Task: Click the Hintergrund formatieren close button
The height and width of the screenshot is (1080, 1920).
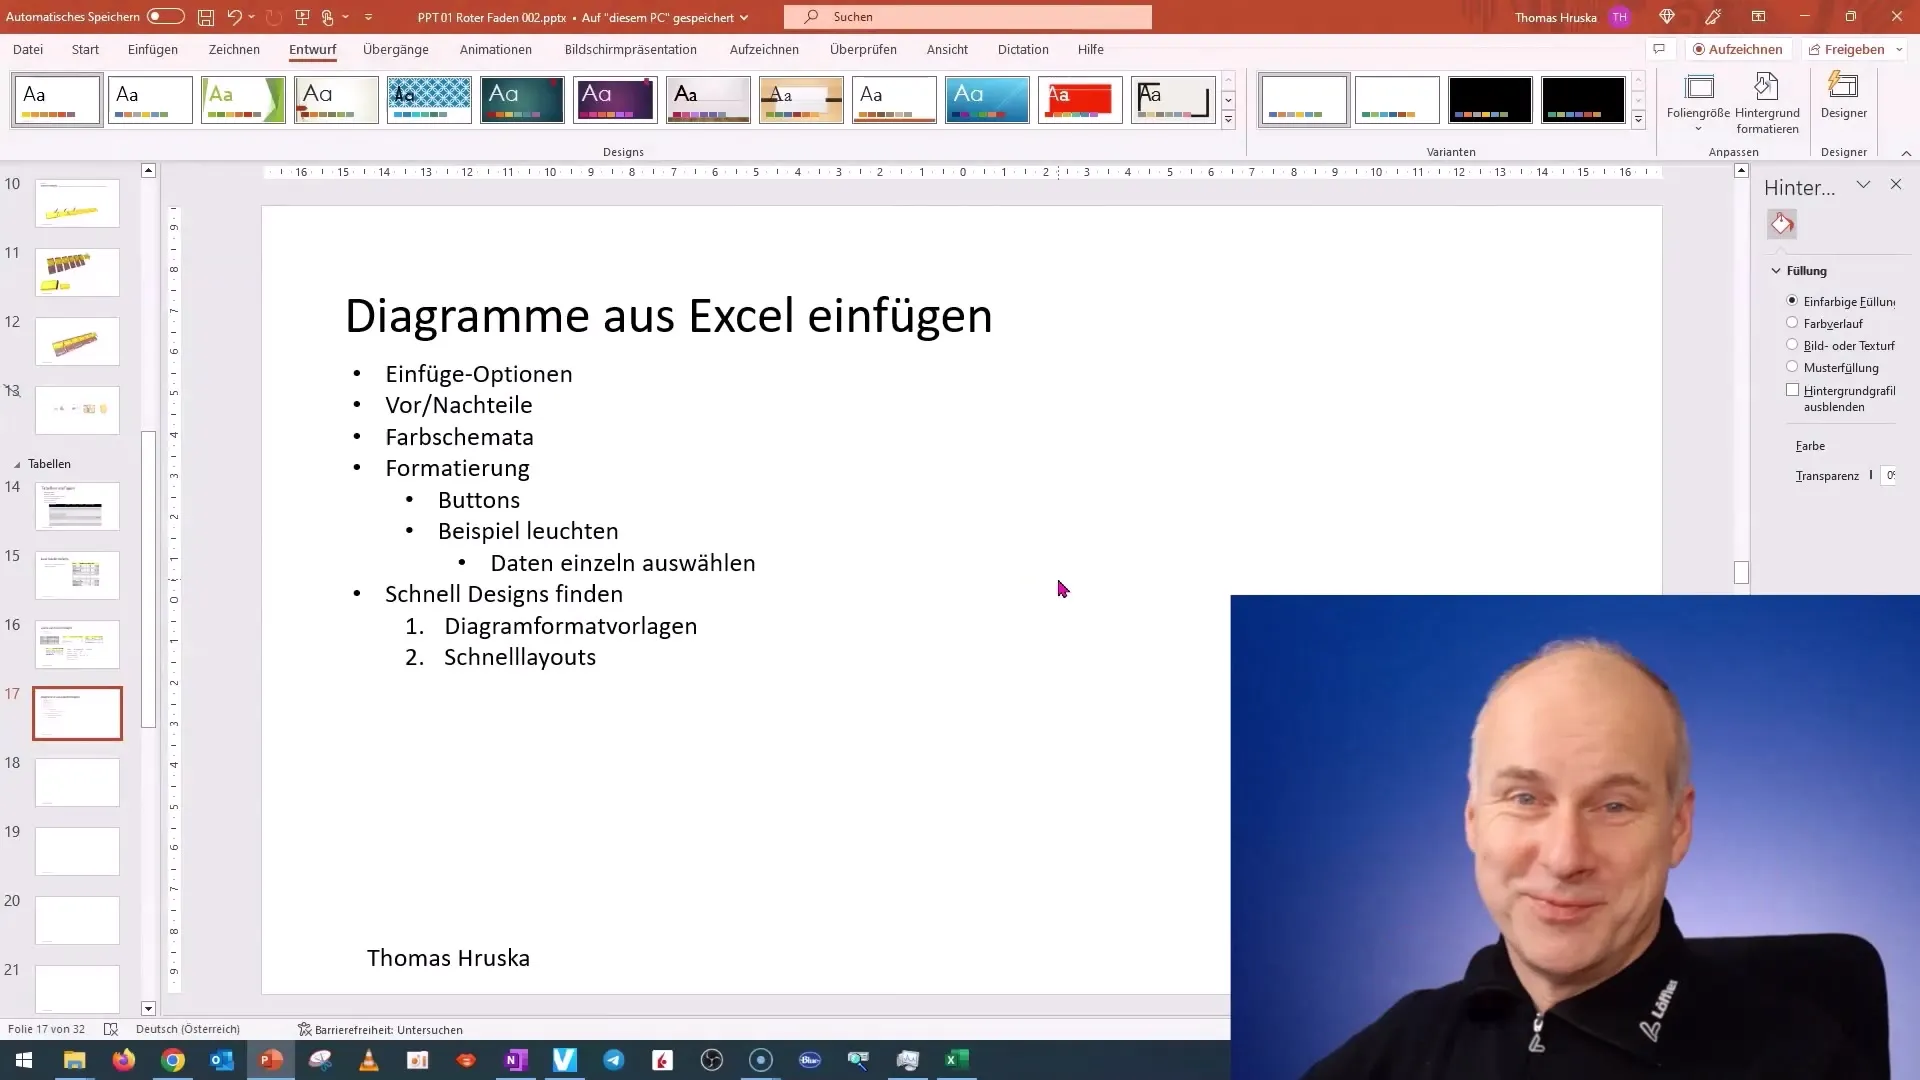Action: 1896,185
